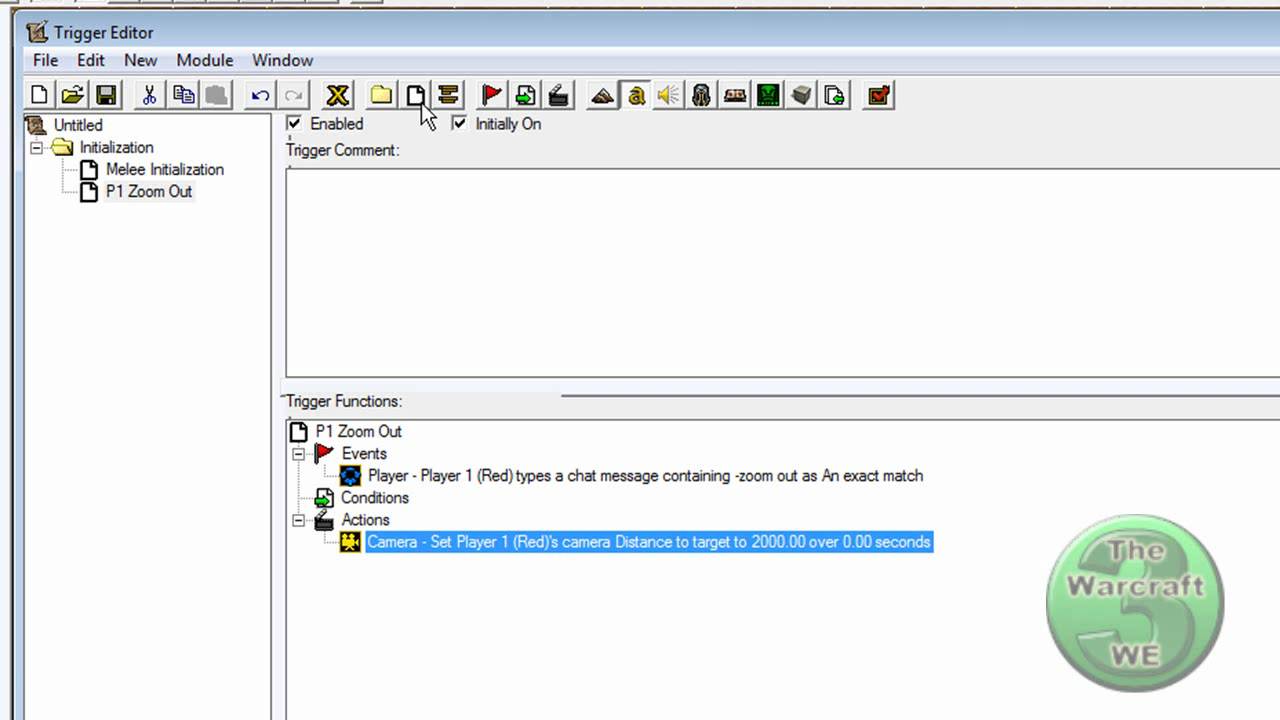The image size is (1280, 720).
Task: Click the camera icon beside the Camera action
Action: pyautogui.click(x=350, y=542)
